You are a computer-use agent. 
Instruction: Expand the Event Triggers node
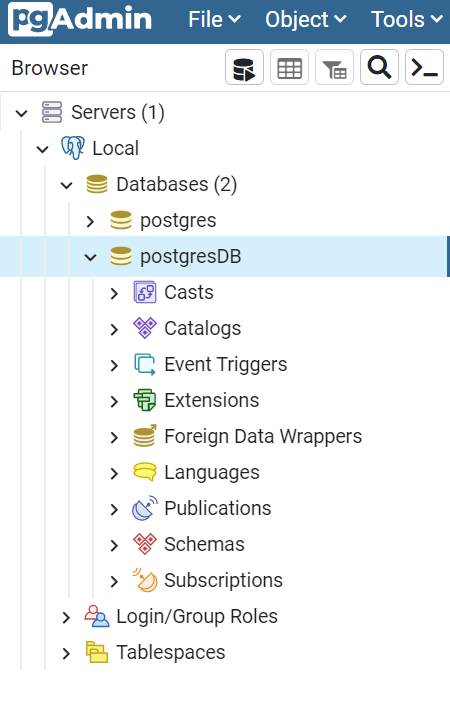coord(114,365)
